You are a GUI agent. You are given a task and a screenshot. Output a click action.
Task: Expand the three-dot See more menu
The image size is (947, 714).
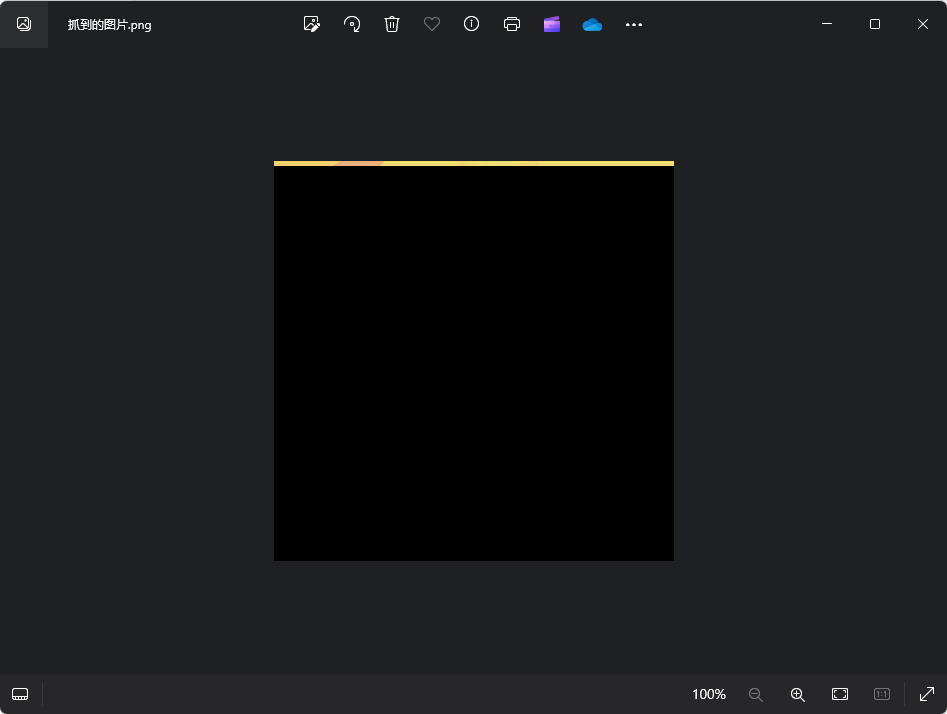point(634,24)
